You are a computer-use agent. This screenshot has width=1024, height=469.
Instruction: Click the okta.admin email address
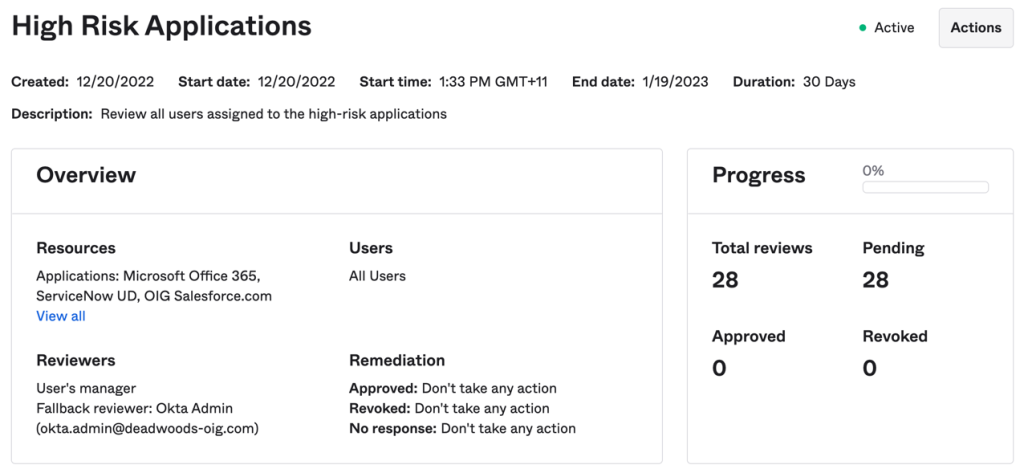[147, 428]
